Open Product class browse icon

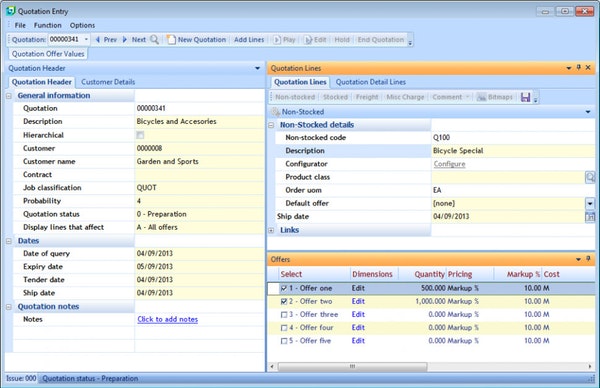[x=590, y=177]
